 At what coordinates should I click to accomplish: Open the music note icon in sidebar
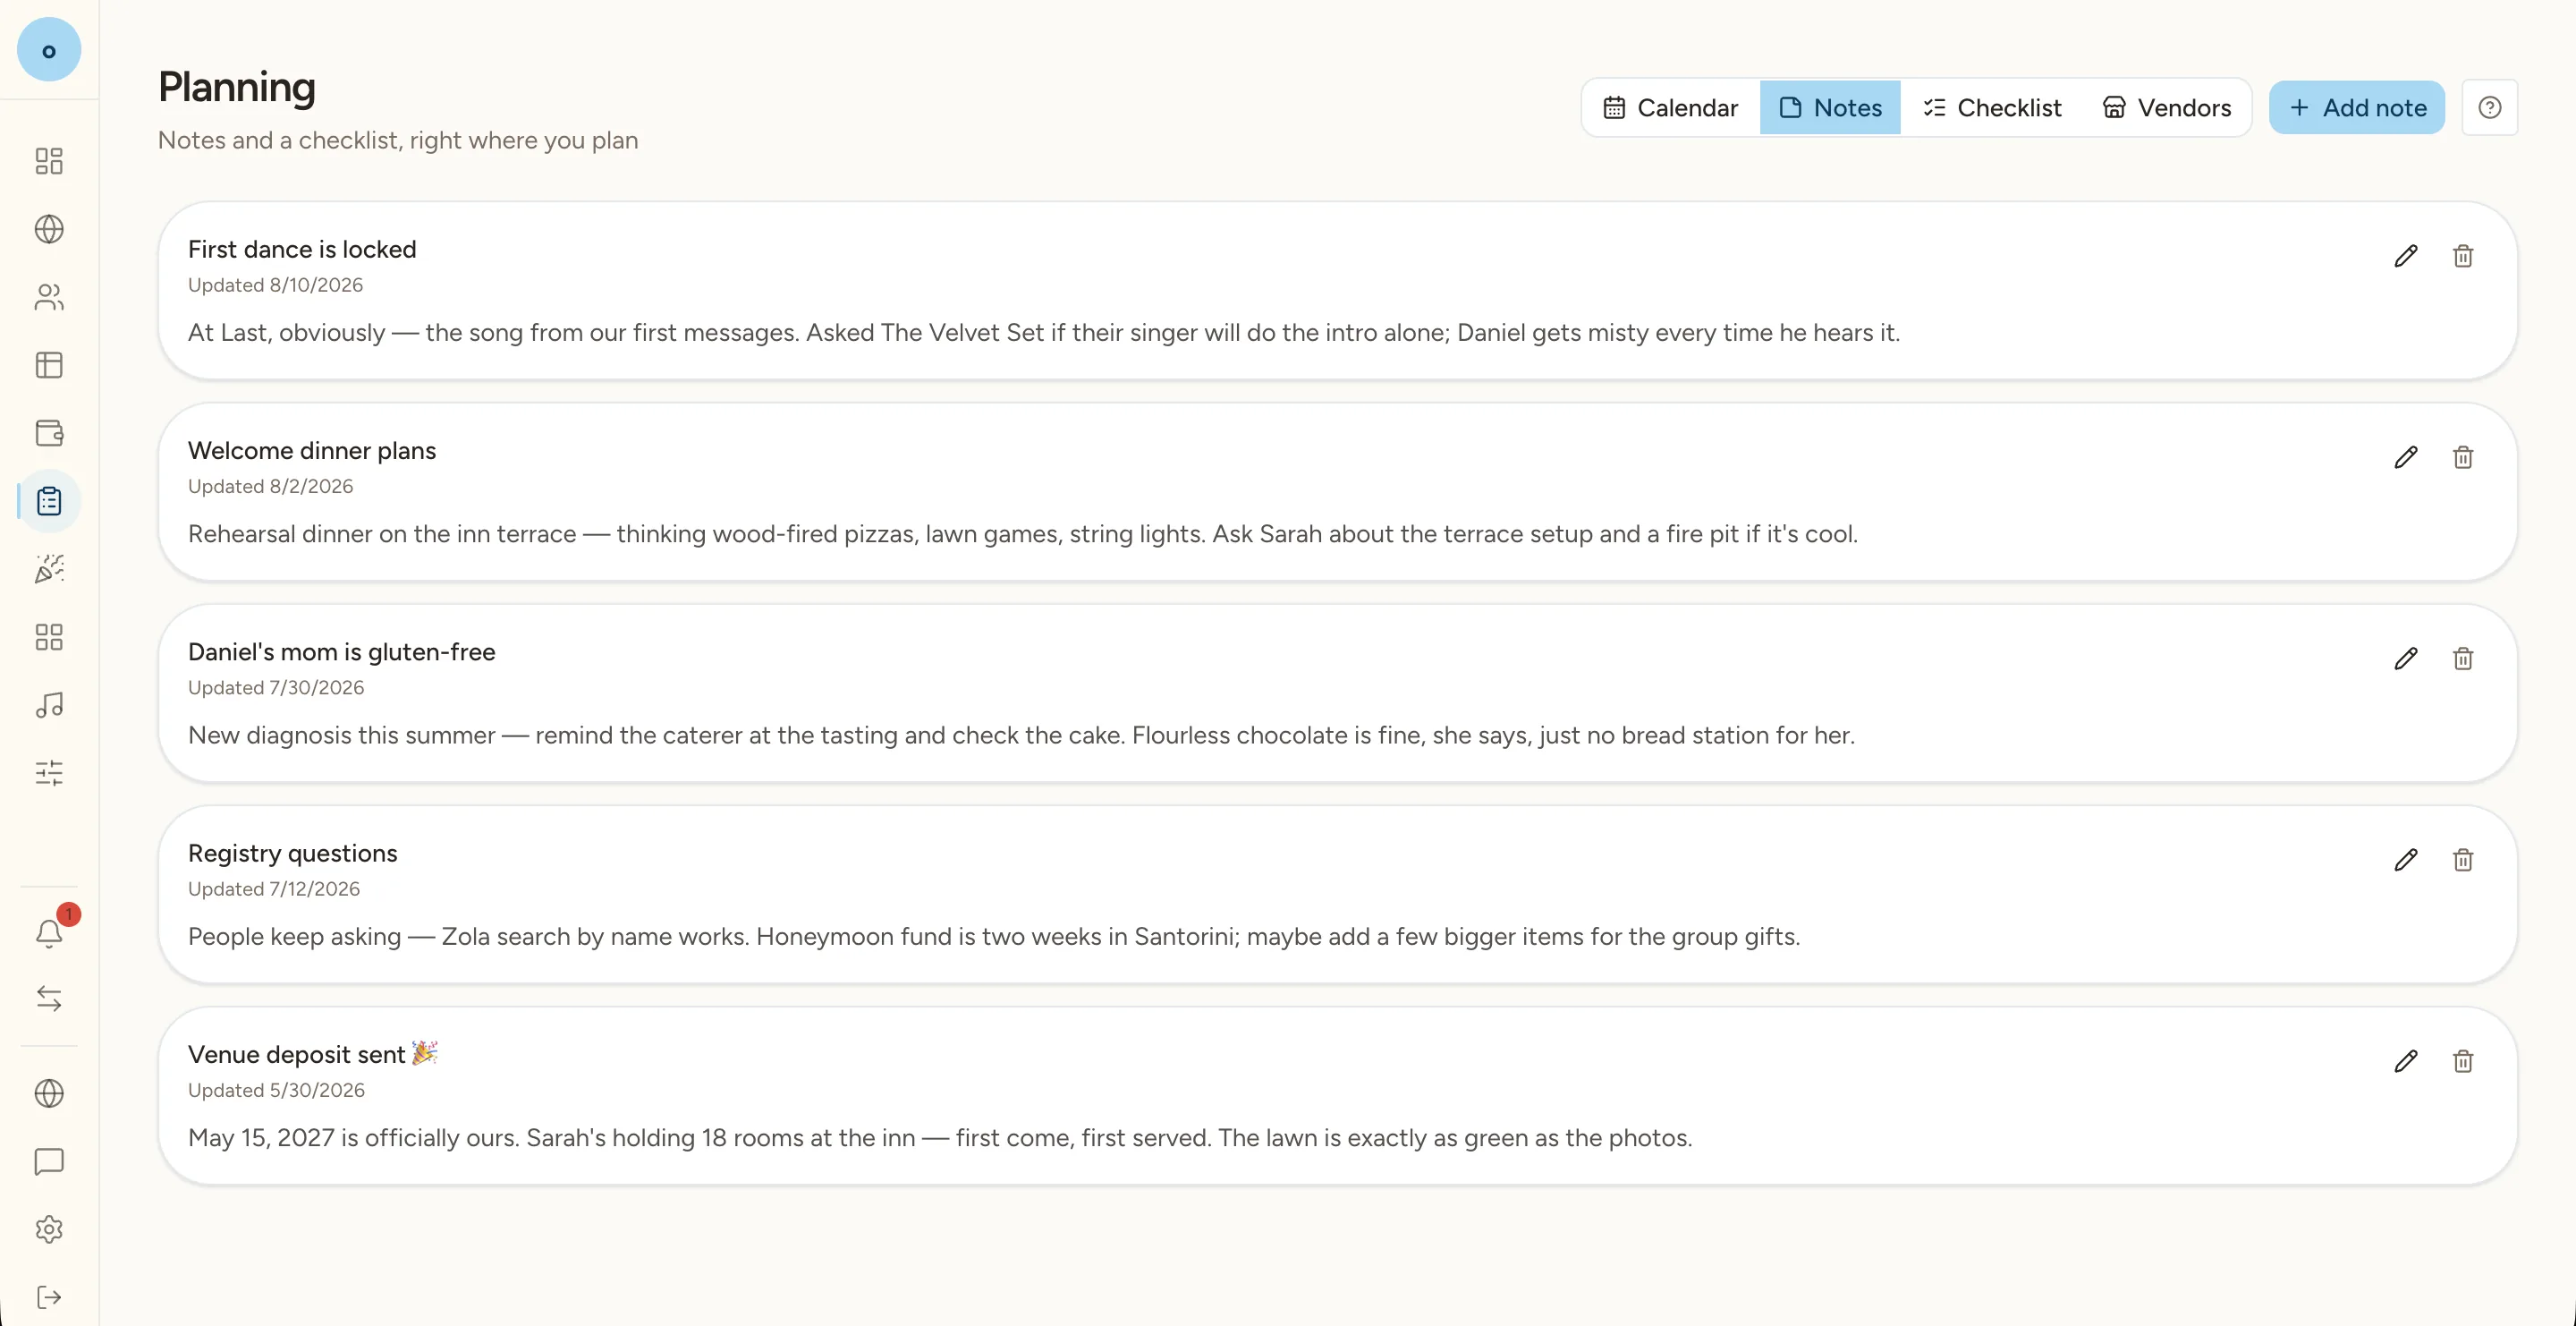(49, 705)
